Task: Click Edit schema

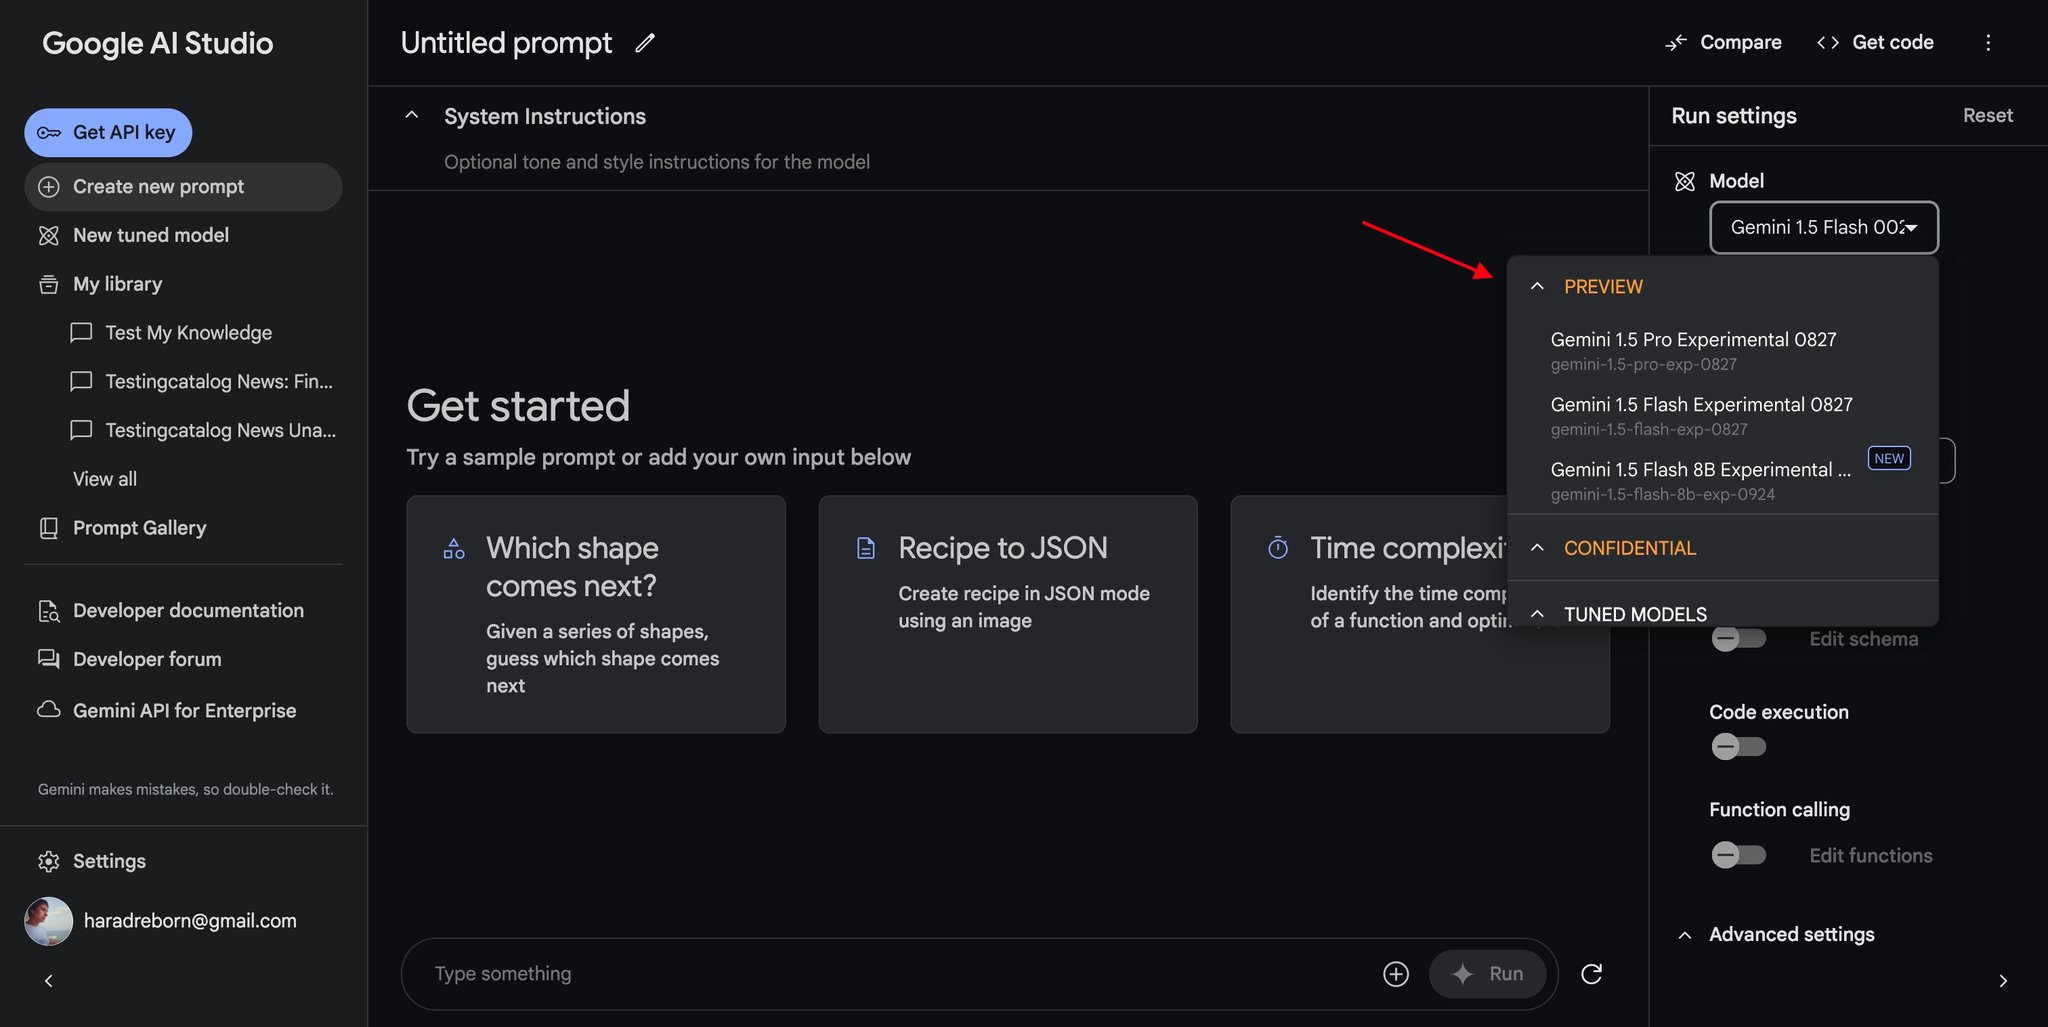Action: (x=1863, y=639)
